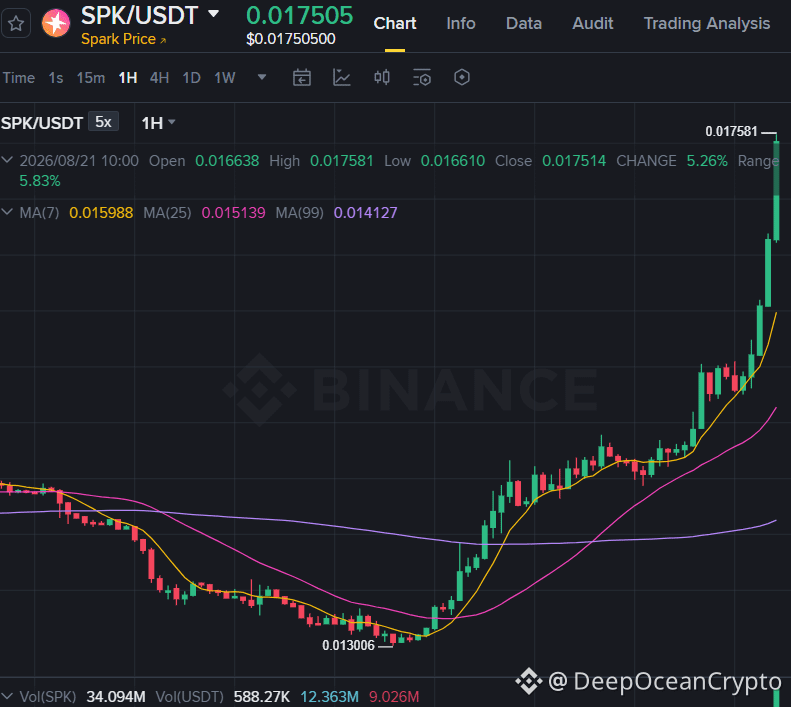Click the MA(99) value 0.014127
The width and height of the screenshot is (791, 707).
(x=365, y=212)
